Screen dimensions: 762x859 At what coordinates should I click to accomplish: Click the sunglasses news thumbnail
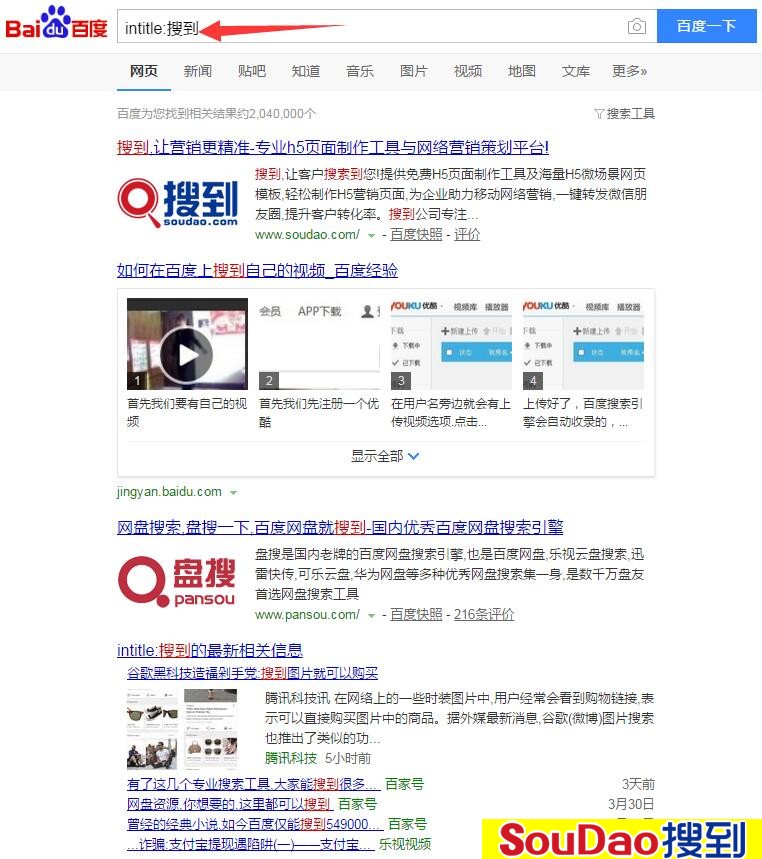coord(152,729)
